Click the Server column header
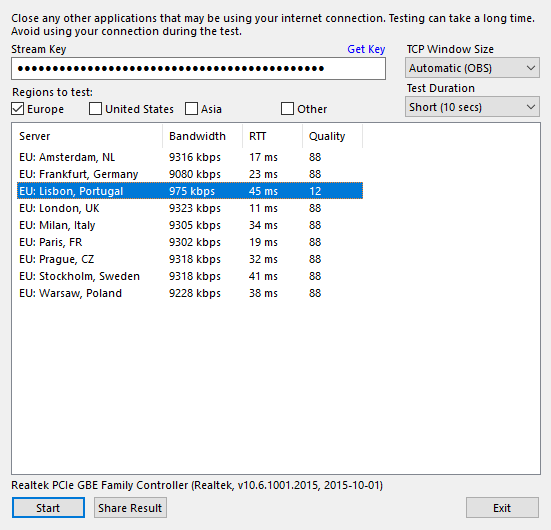This screenshot has width=551, height=530. pos(90,136)
